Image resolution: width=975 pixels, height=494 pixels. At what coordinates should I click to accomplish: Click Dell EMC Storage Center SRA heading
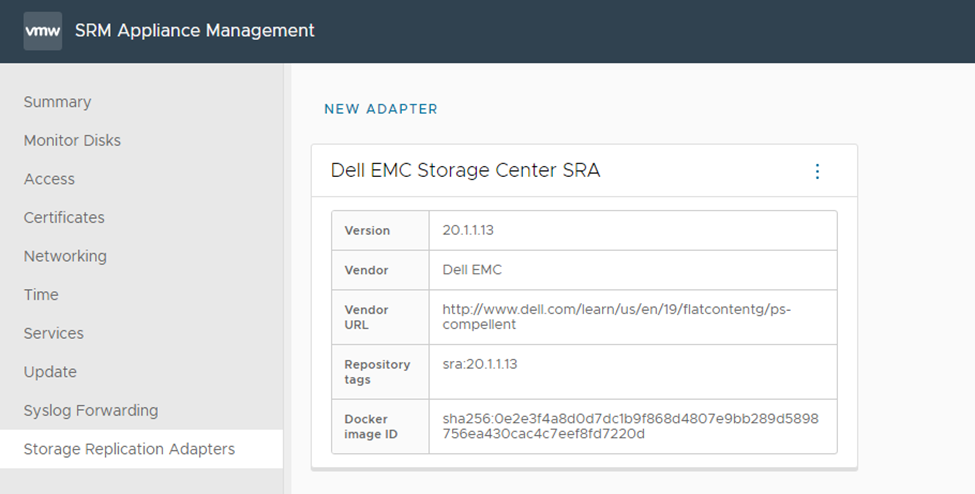(465, 171)
